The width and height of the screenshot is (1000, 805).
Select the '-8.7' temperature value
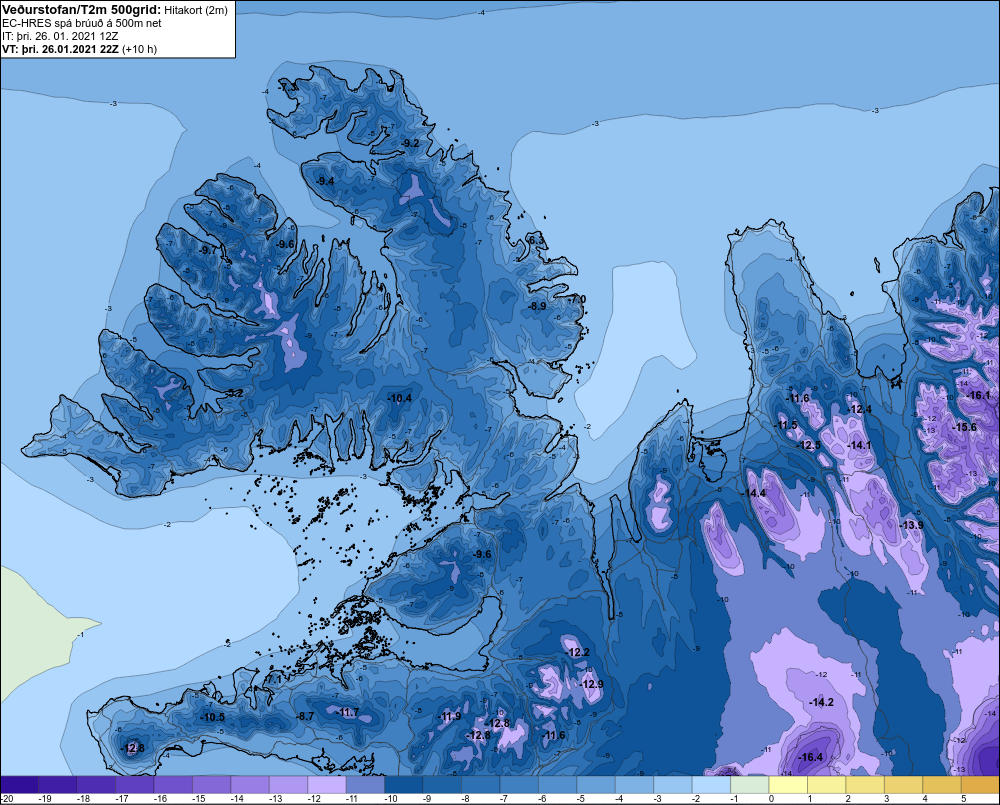[x=305, y=716]
